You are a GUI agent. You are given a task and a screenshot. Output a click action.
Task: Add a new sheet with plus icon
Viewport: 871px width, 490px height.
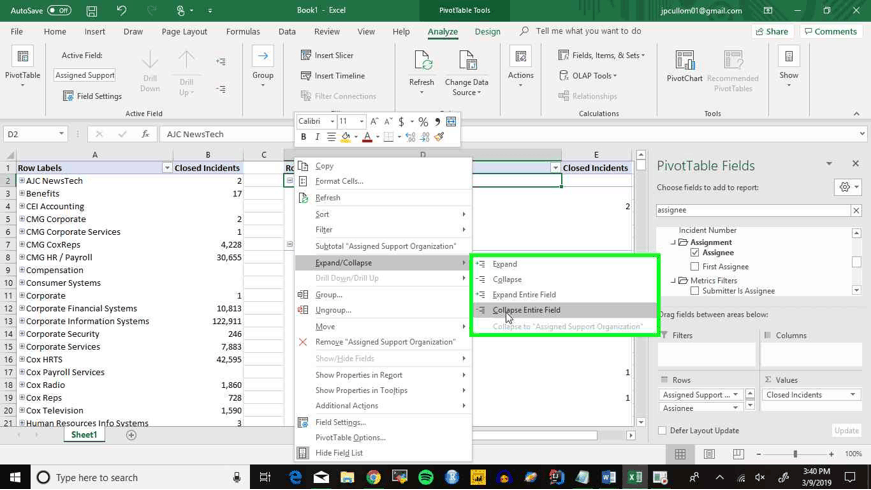pos(131,435)
